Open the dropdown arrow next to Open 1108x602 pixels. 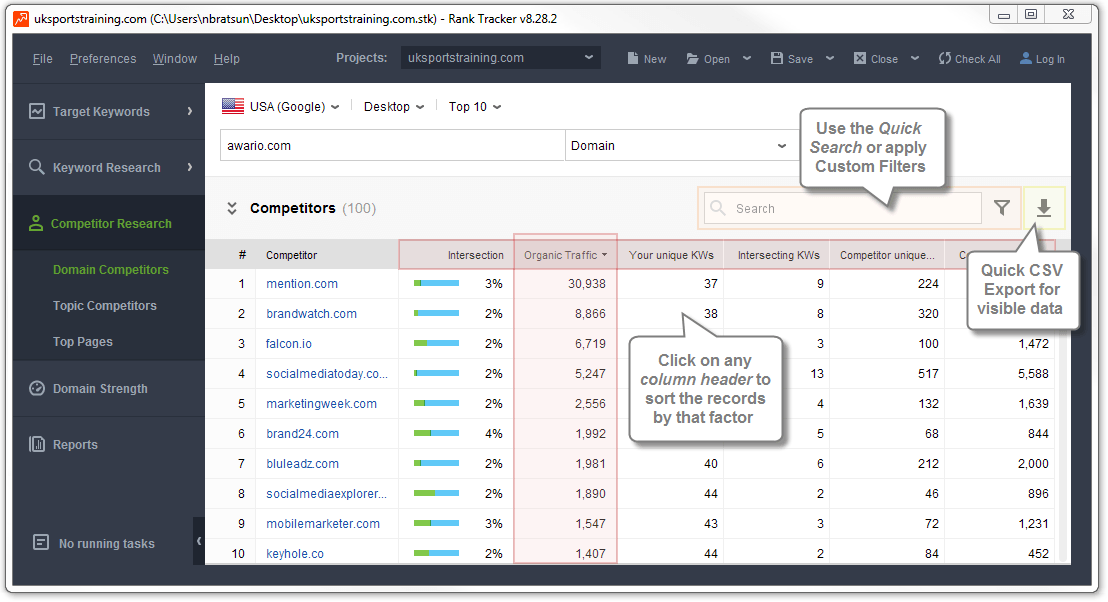pos(746,59)
